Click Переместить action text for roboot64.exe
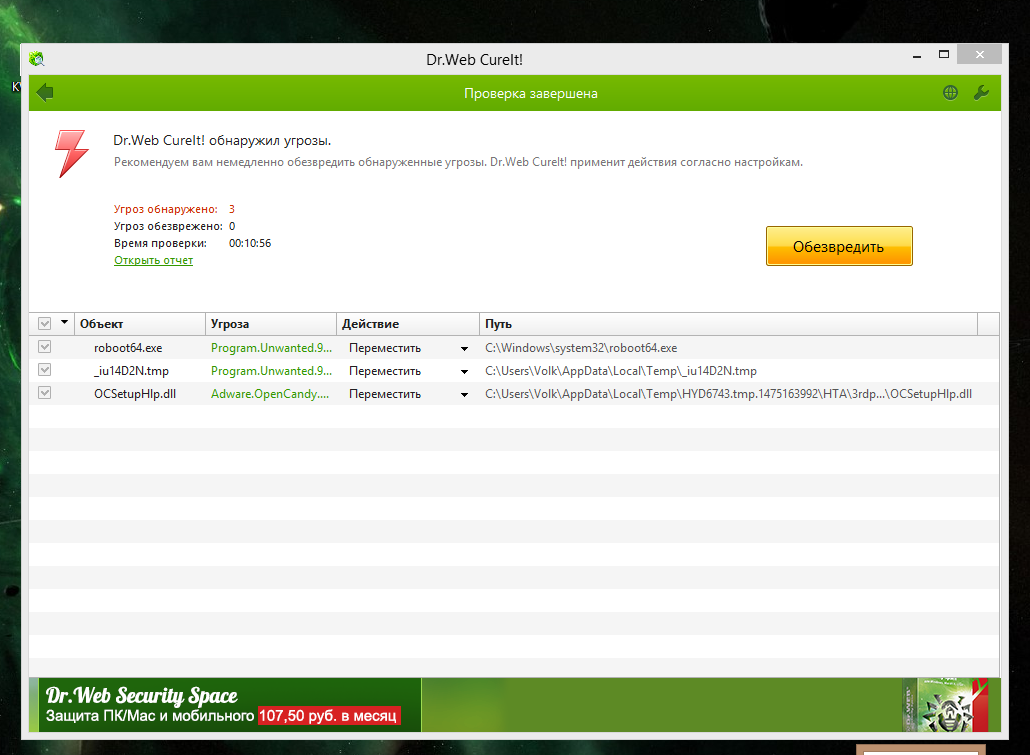Image resolution: width=1030 pixels, height=755 pixels. tap(385, 348)
